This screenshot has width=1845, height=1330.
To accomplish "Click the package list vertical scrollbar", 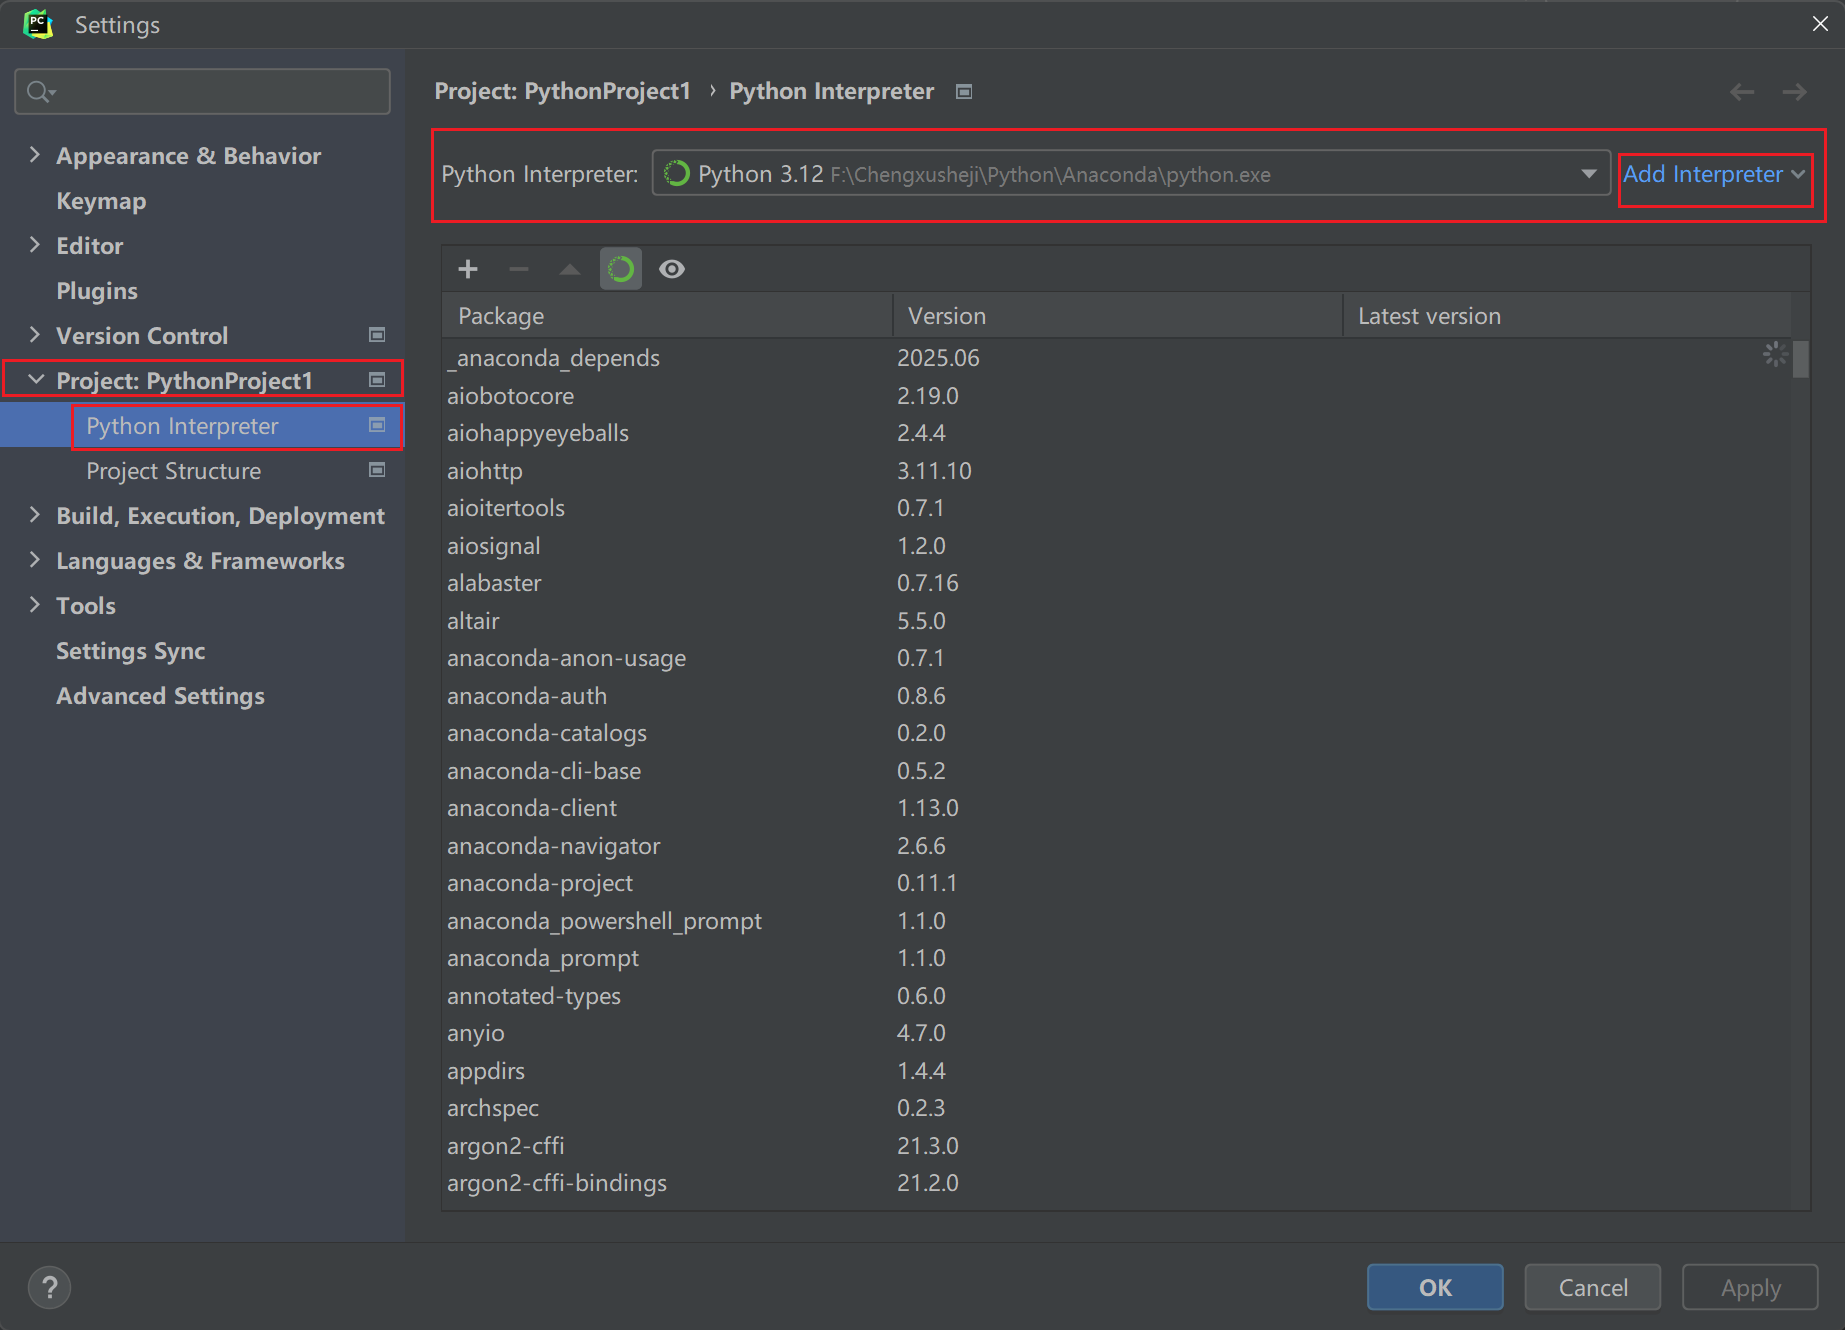I will (x=1801, y=360).
